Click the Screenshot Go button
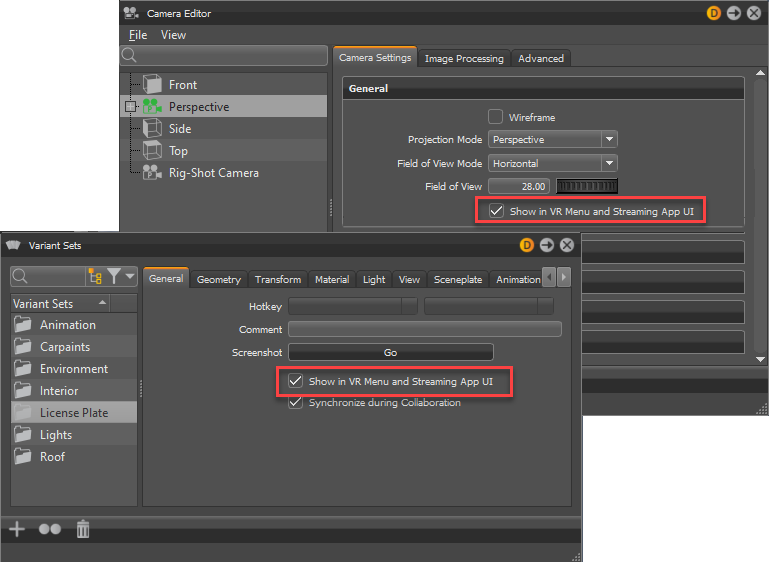Viewport: 769px width, 562px height. tap(390, 352)
